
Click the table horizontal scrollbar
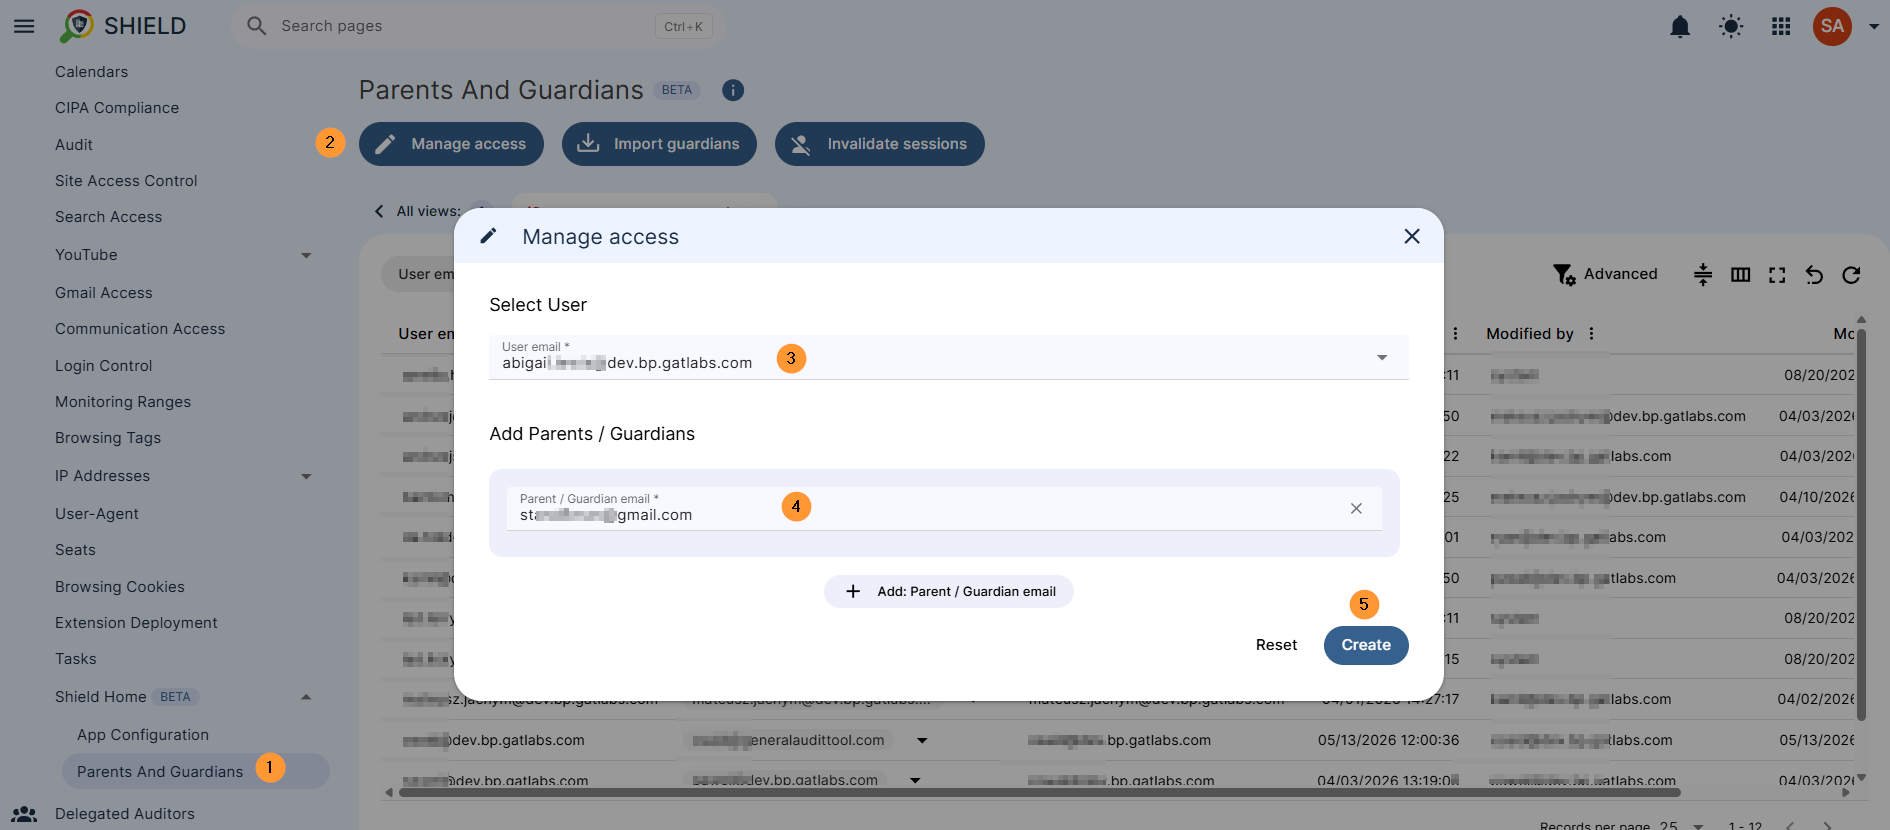coord(1039,793)
